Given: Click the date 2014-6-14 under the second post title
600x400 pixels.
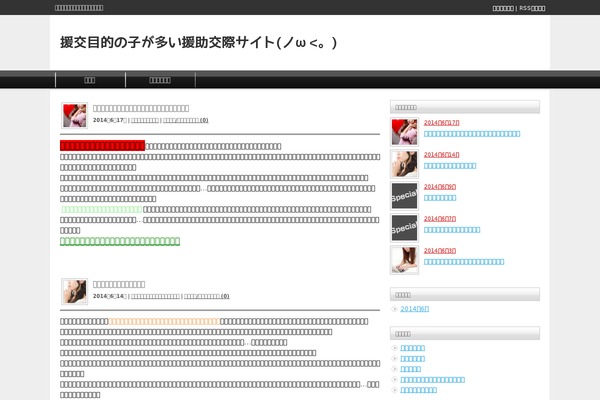Looking at the screenshot, I should click(109, 296).
